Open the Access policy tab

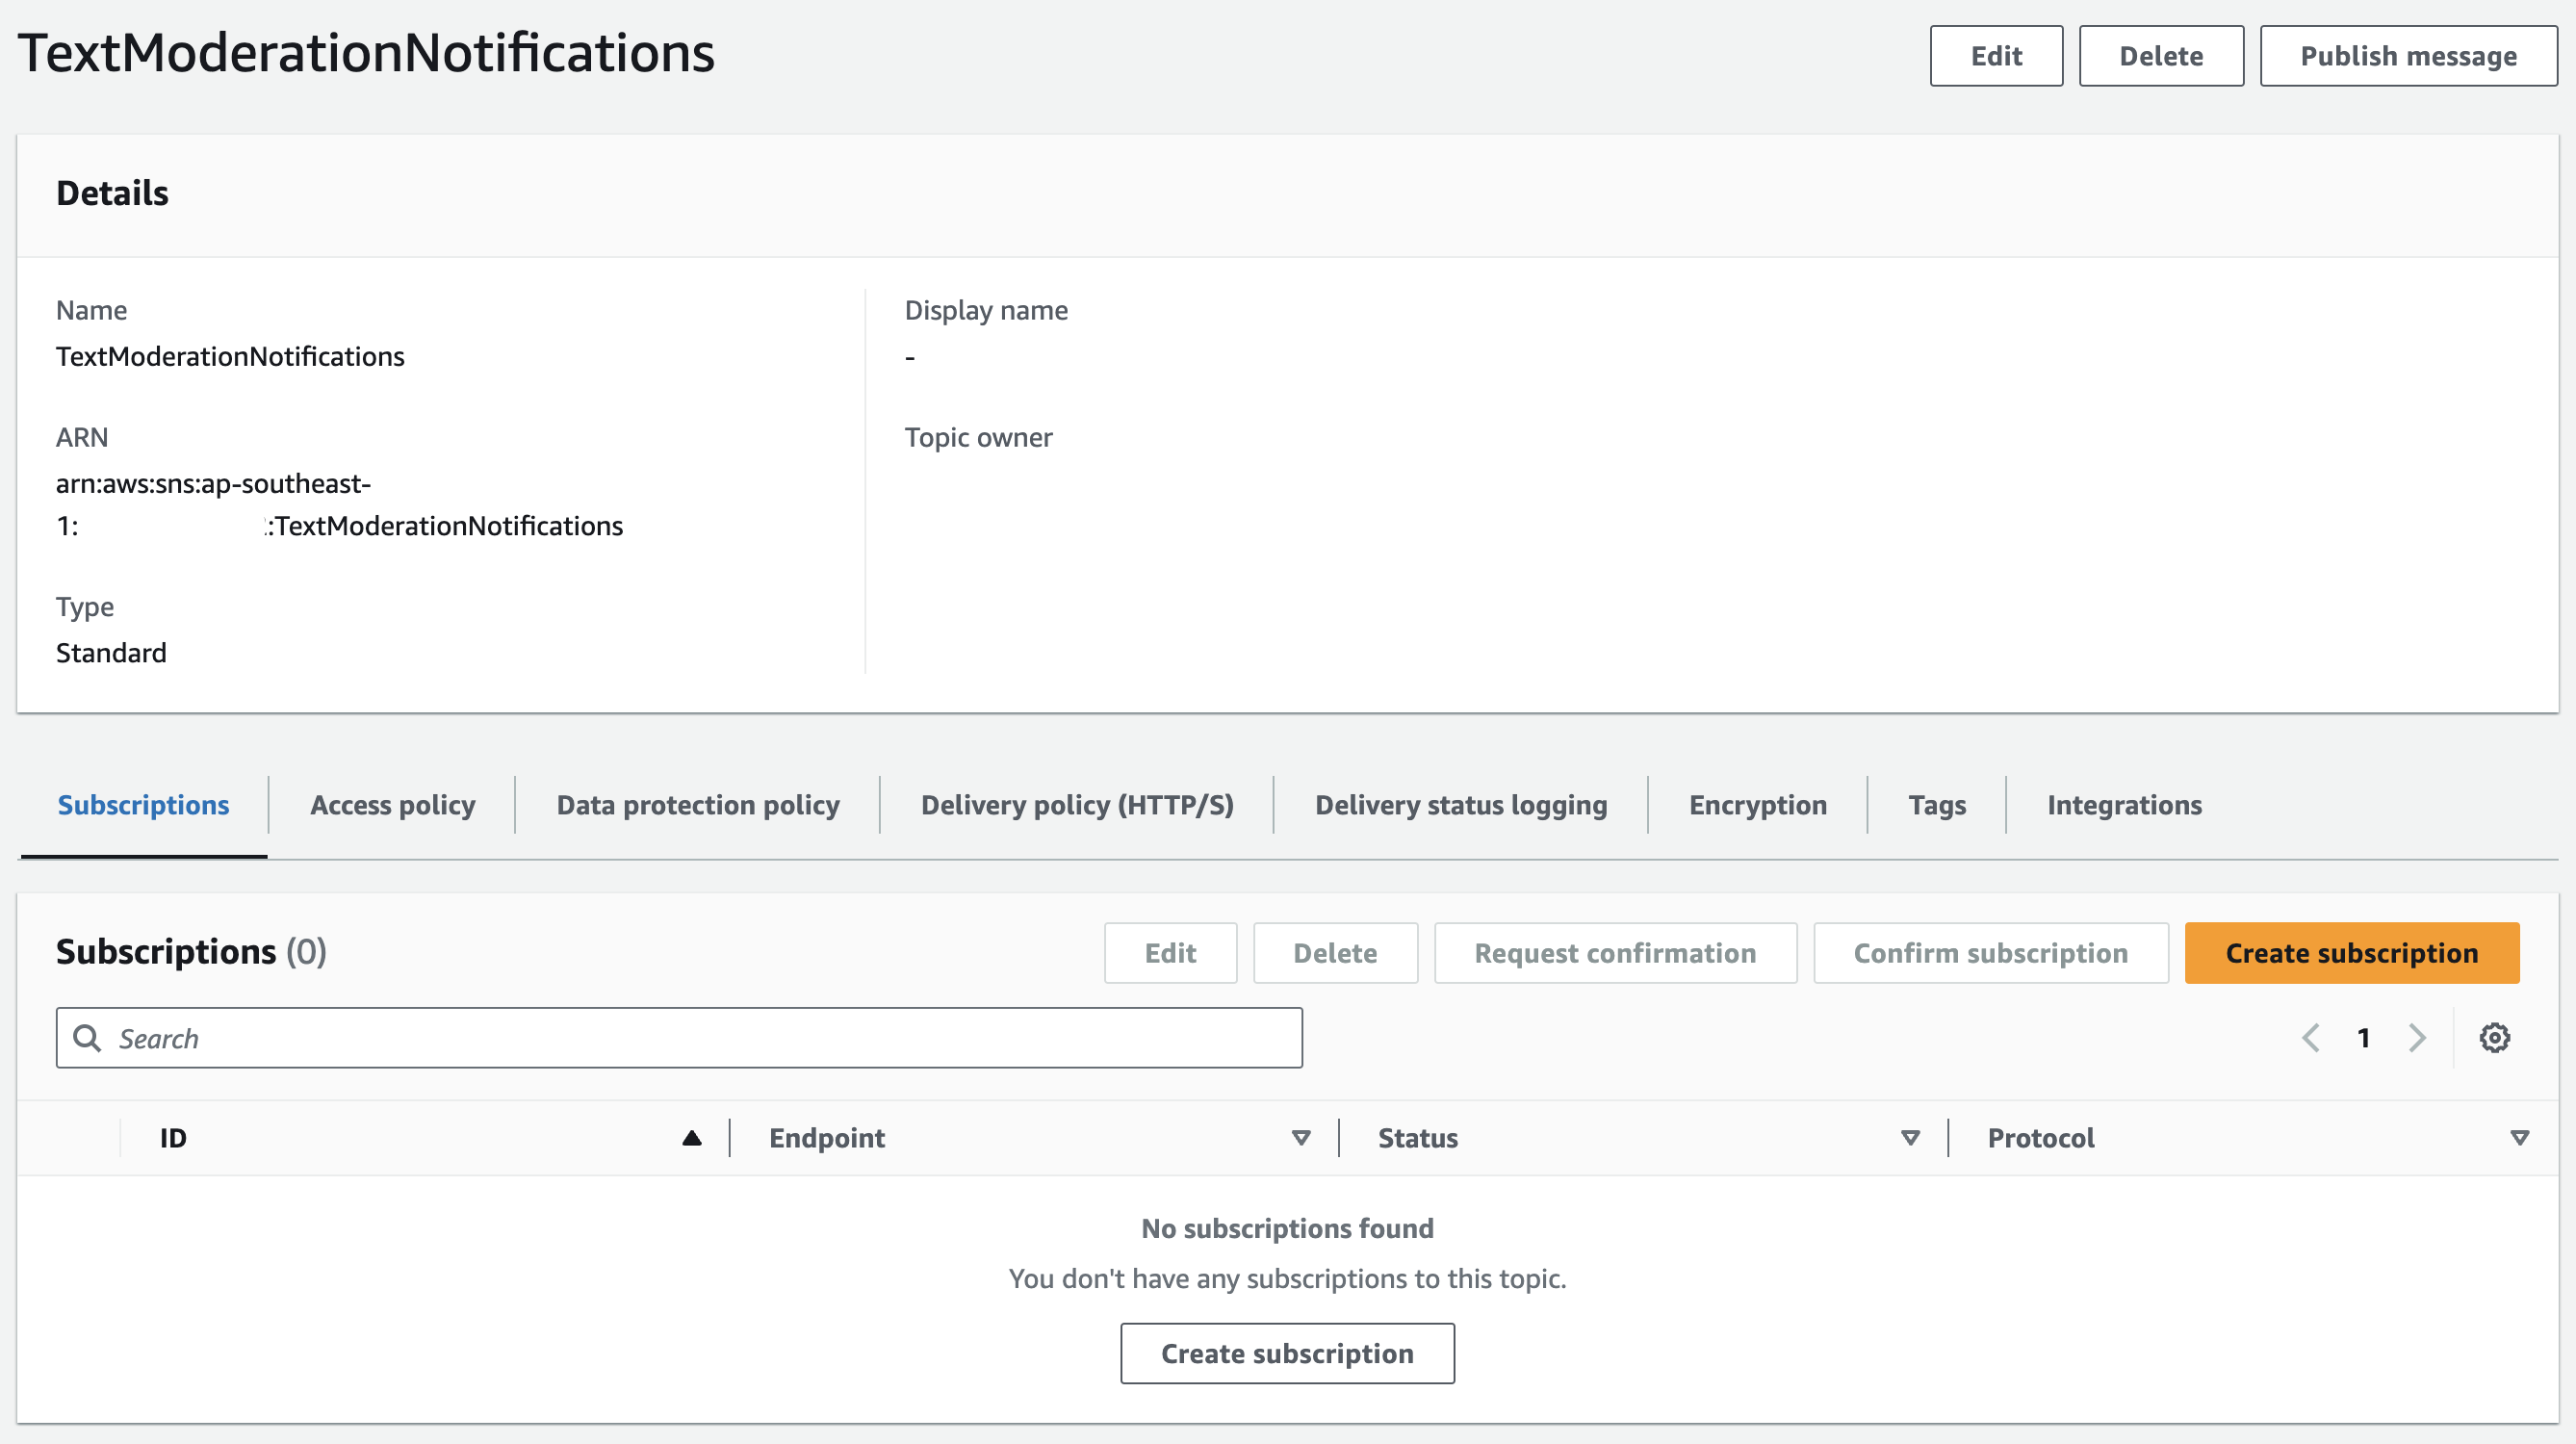click(393, 805)
